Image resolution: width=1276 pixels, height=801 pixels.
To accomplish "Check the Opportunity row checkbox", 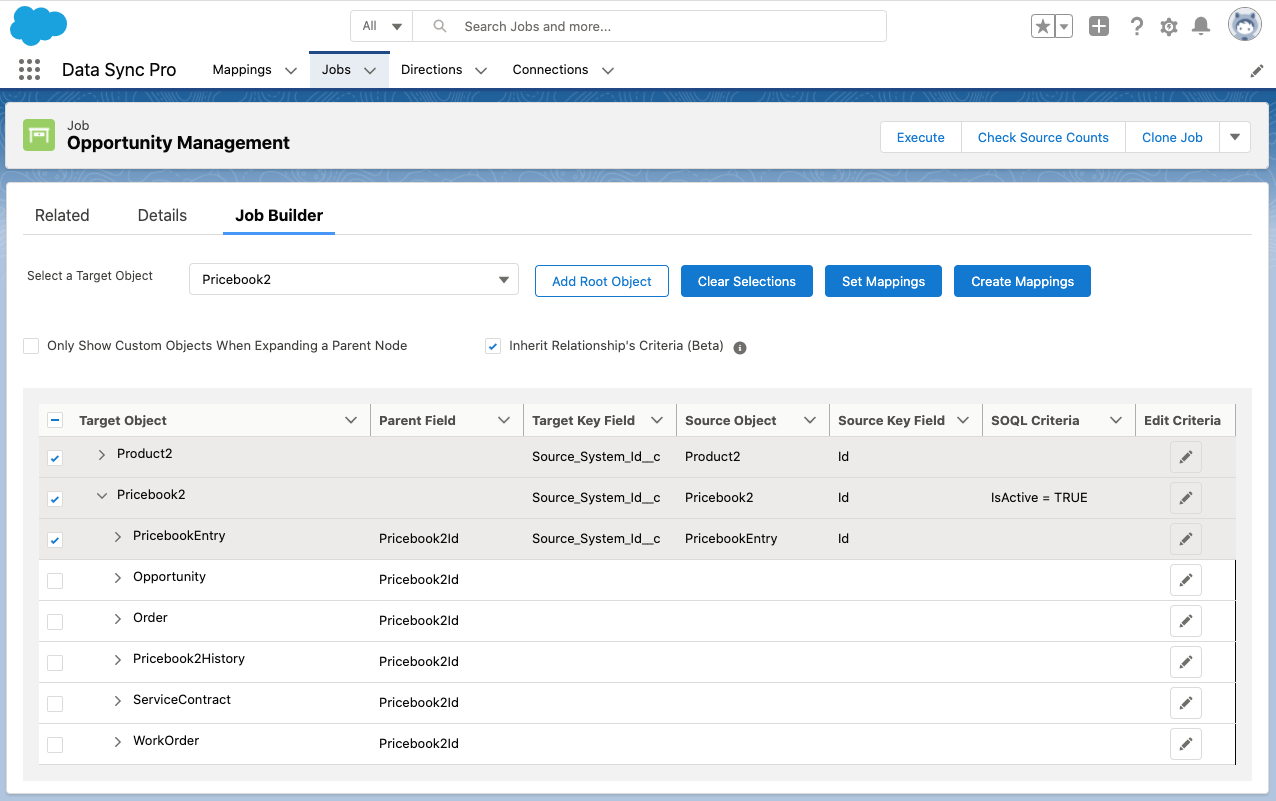I will coord(55,581).
